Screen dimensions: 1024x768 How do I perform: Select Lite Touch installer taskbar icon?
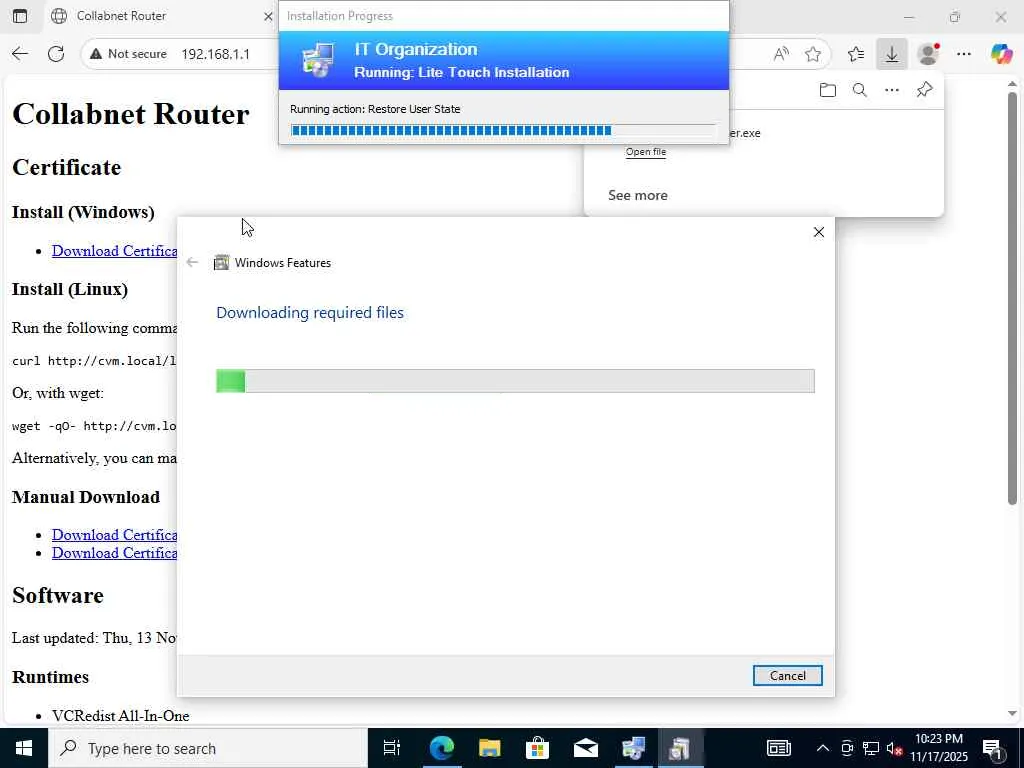633,748
